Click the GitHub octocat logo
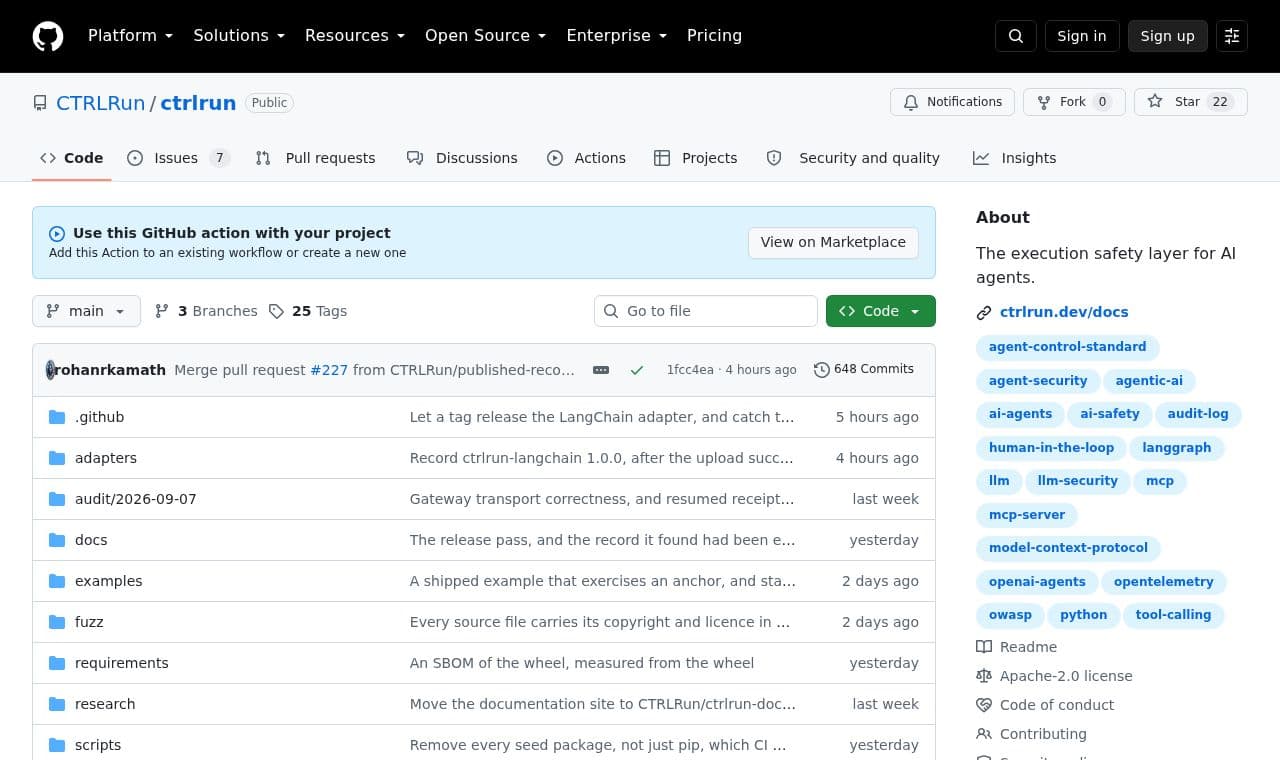The width and height of the screenshot is (1280, 760). [48, 36]
